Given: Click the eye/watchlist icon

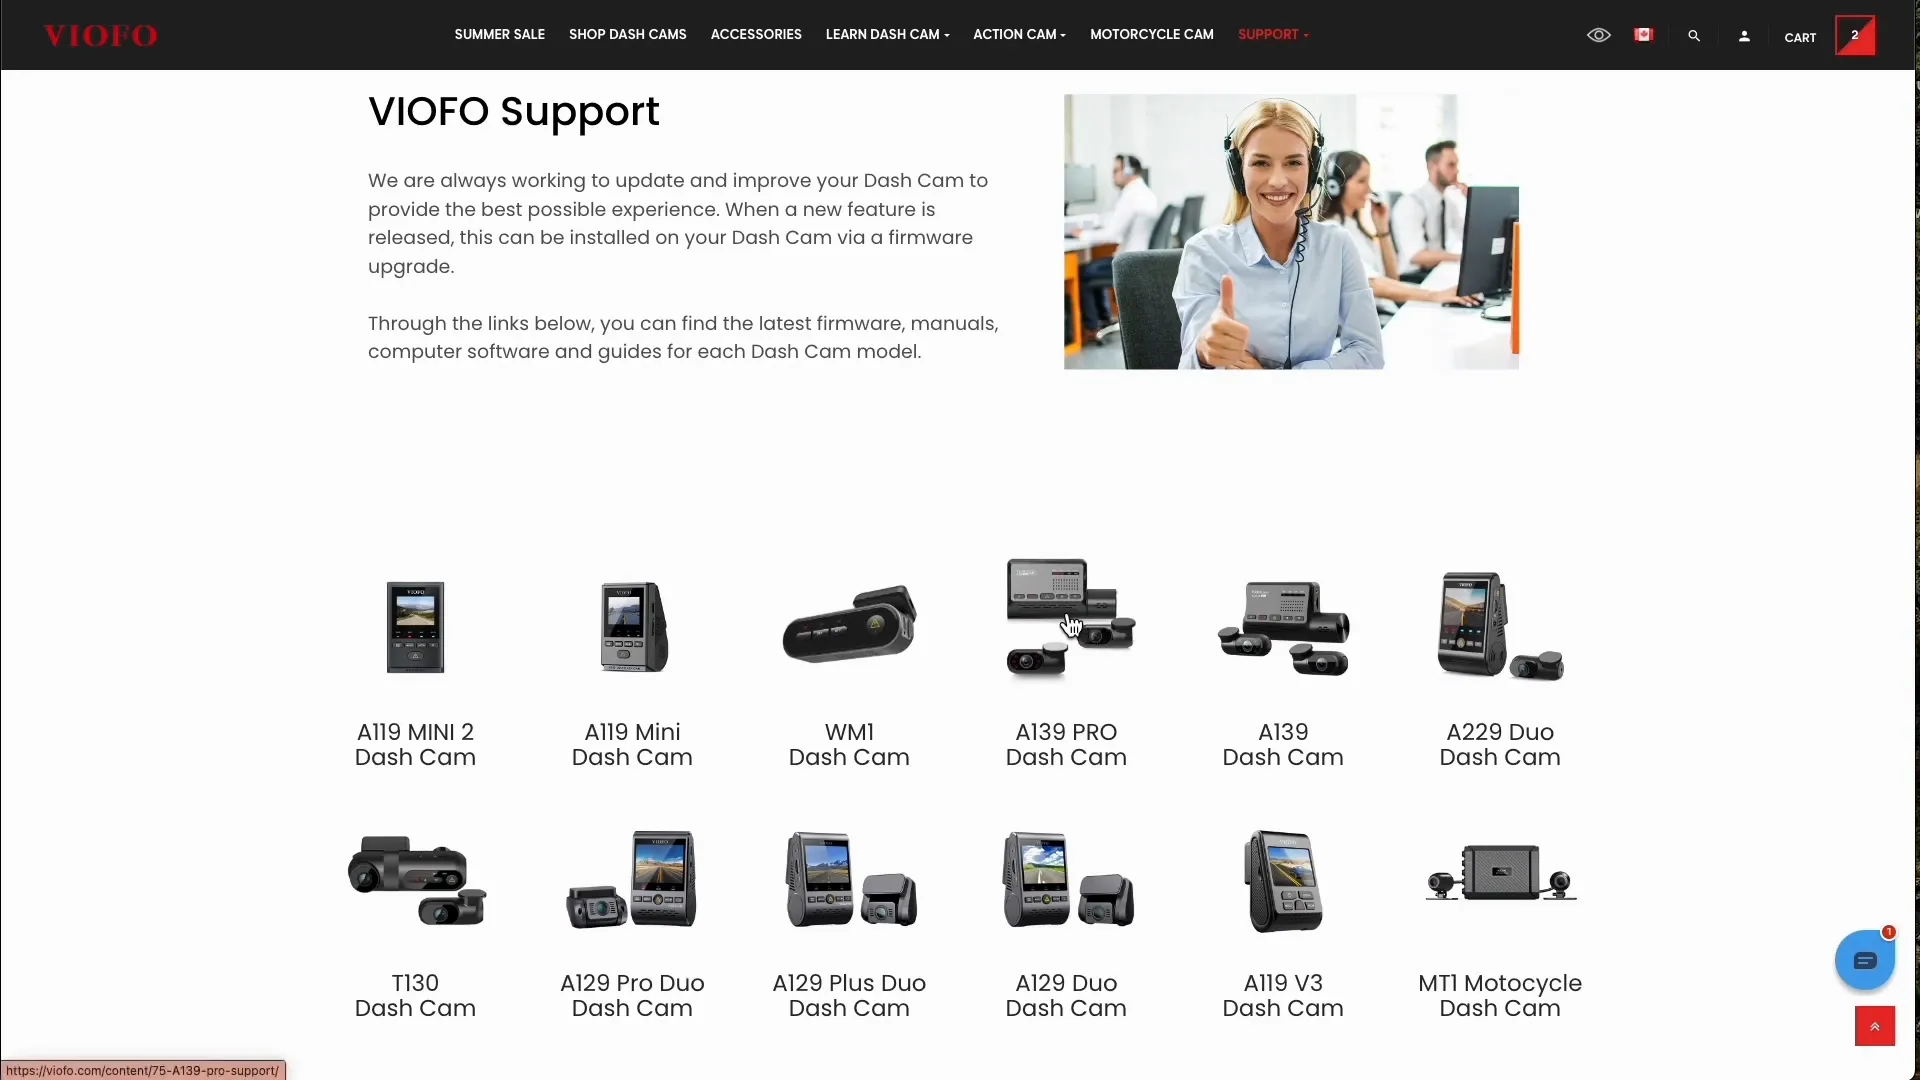Looking at the screenshot, I should pos(1600,36).
